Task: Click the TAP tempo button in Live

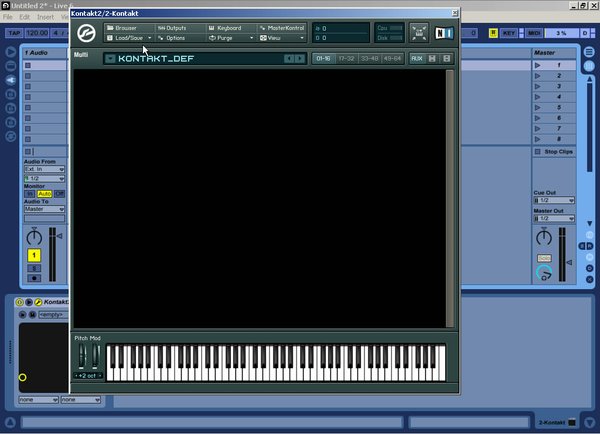Action: [x=14, y=33]
